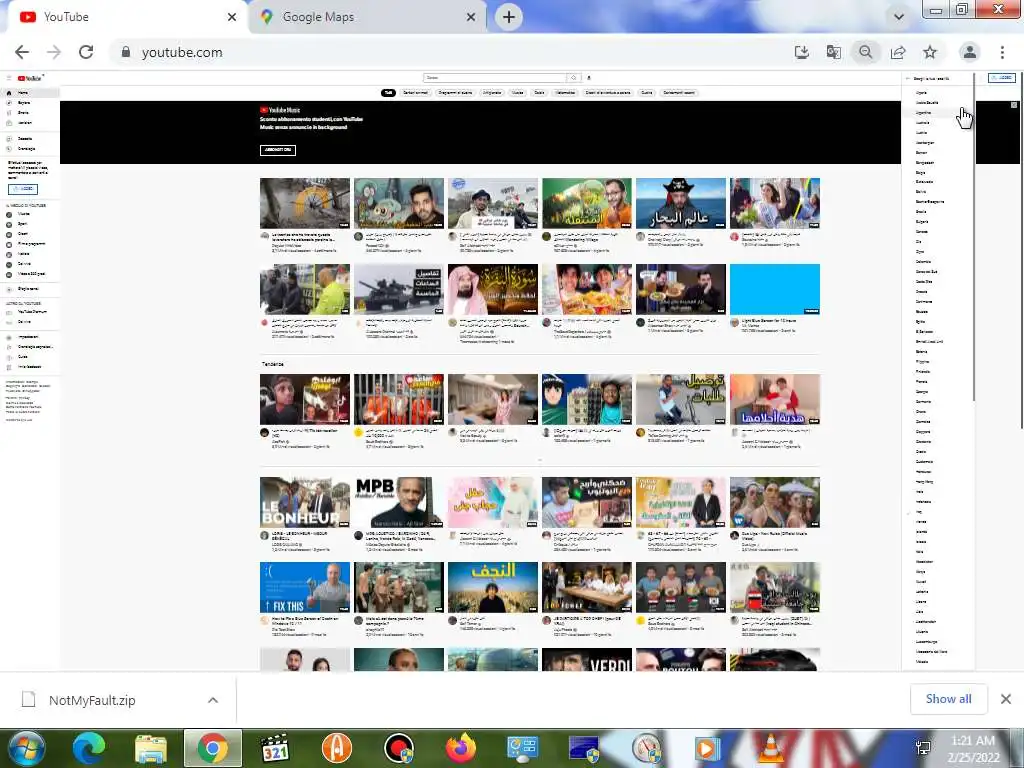The width and height of the screenshot is (1024, 768).
Task: Click the sidebar Accedi sign-in button
Action: [23, 189]
